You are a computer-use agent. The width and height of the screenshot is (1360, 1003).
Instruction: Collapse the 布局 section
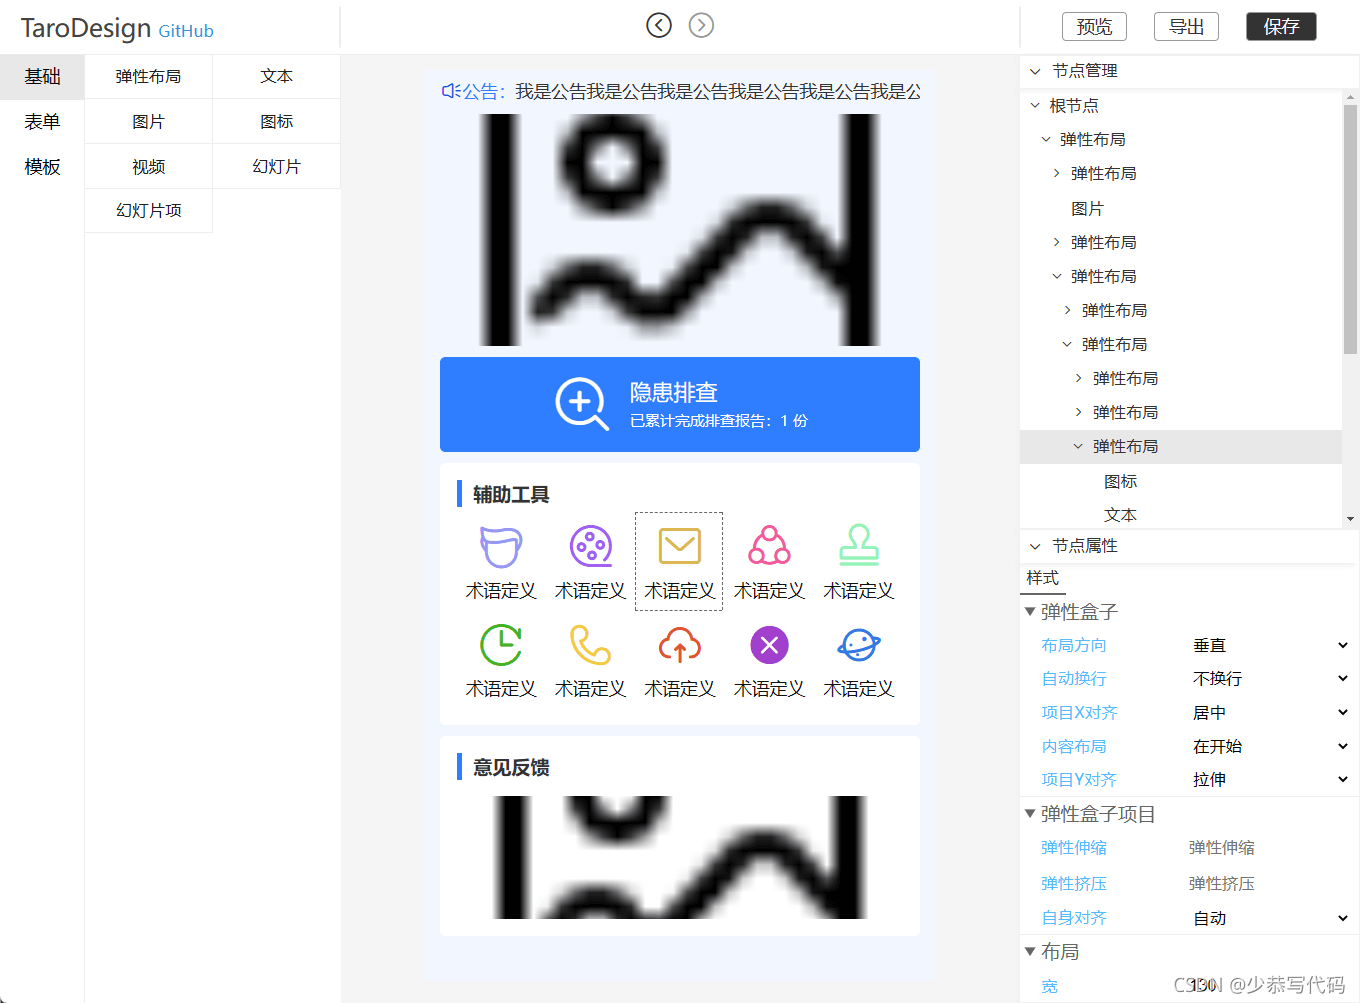click(1030, 951)
